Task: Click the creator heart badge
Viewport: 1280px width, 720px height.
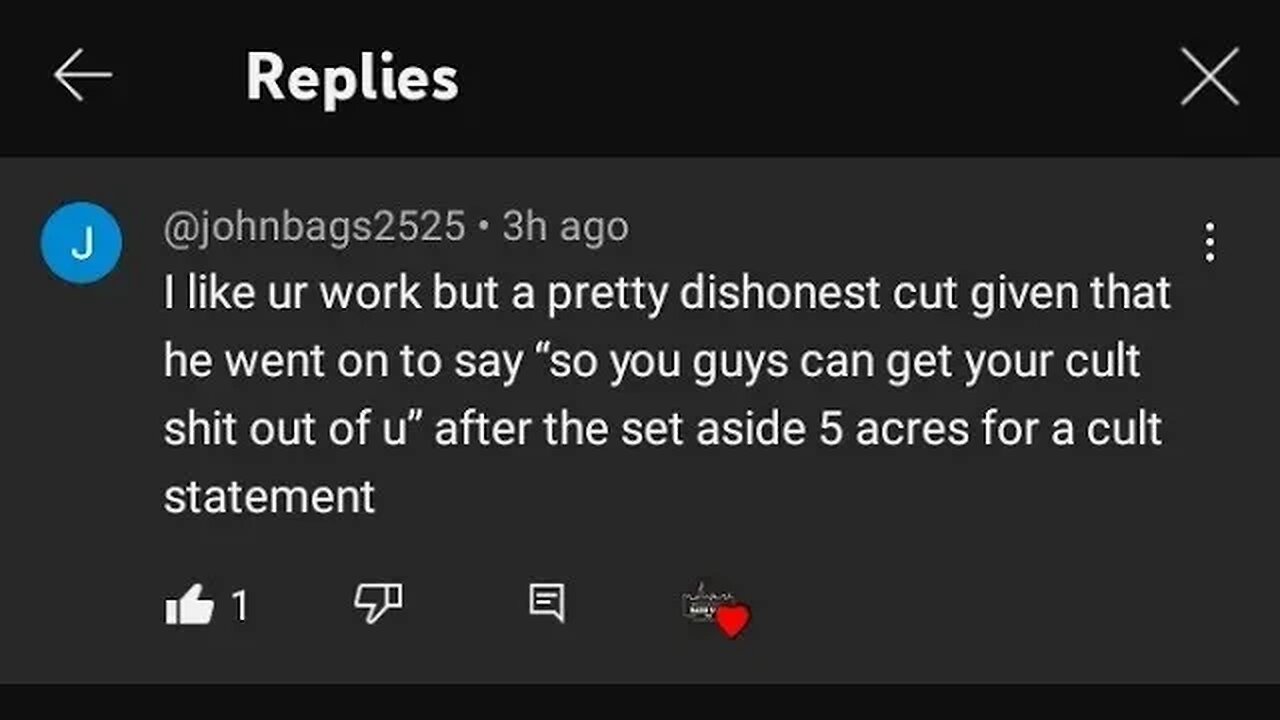Action: [x=732, y=621]
